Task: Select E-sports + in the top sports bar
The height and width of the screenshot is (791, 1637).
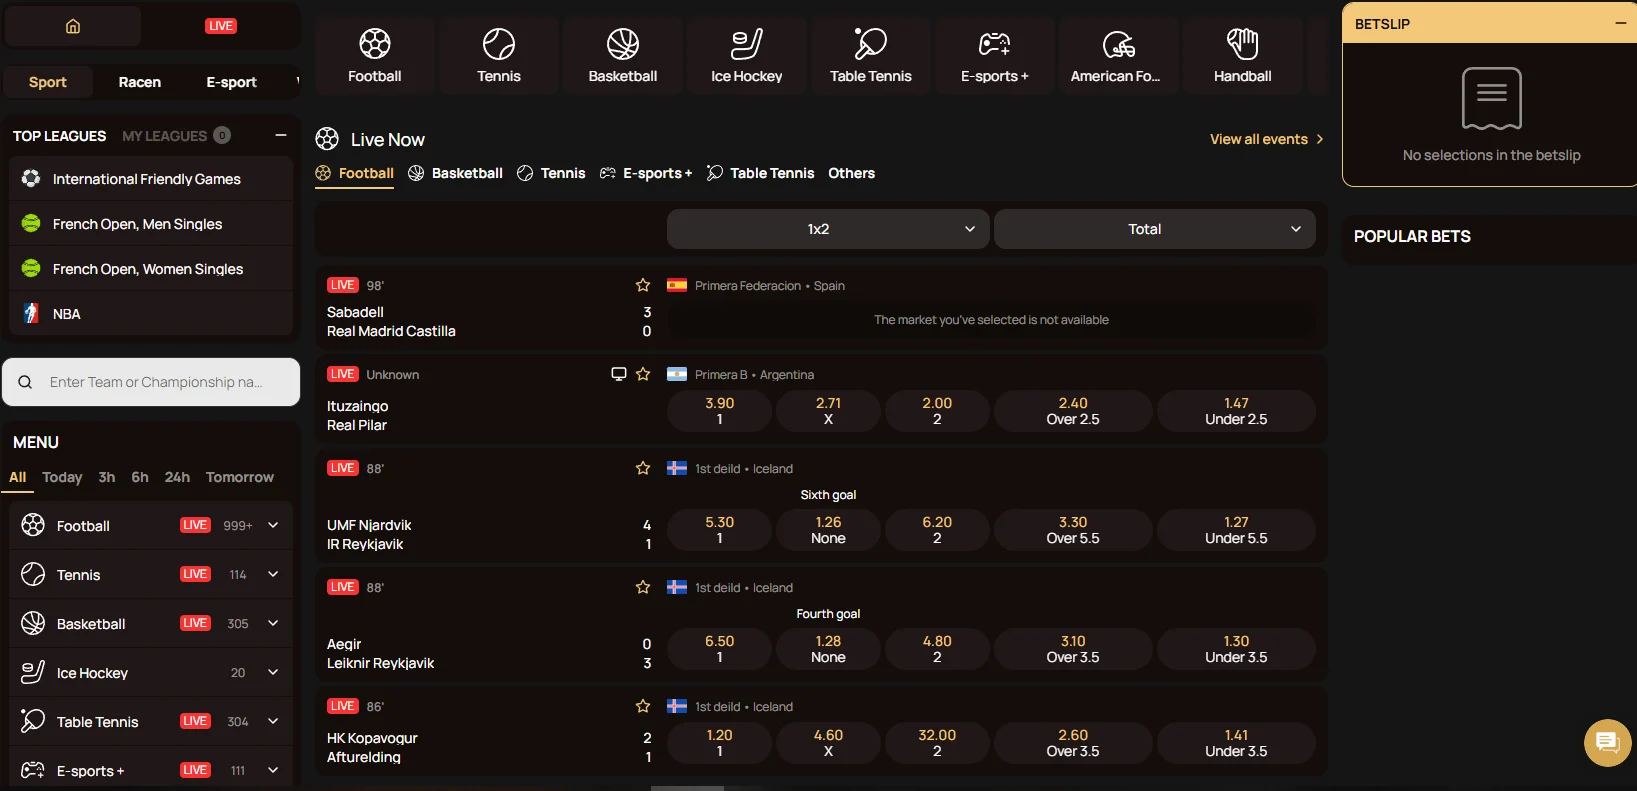Action: [995, 55]
